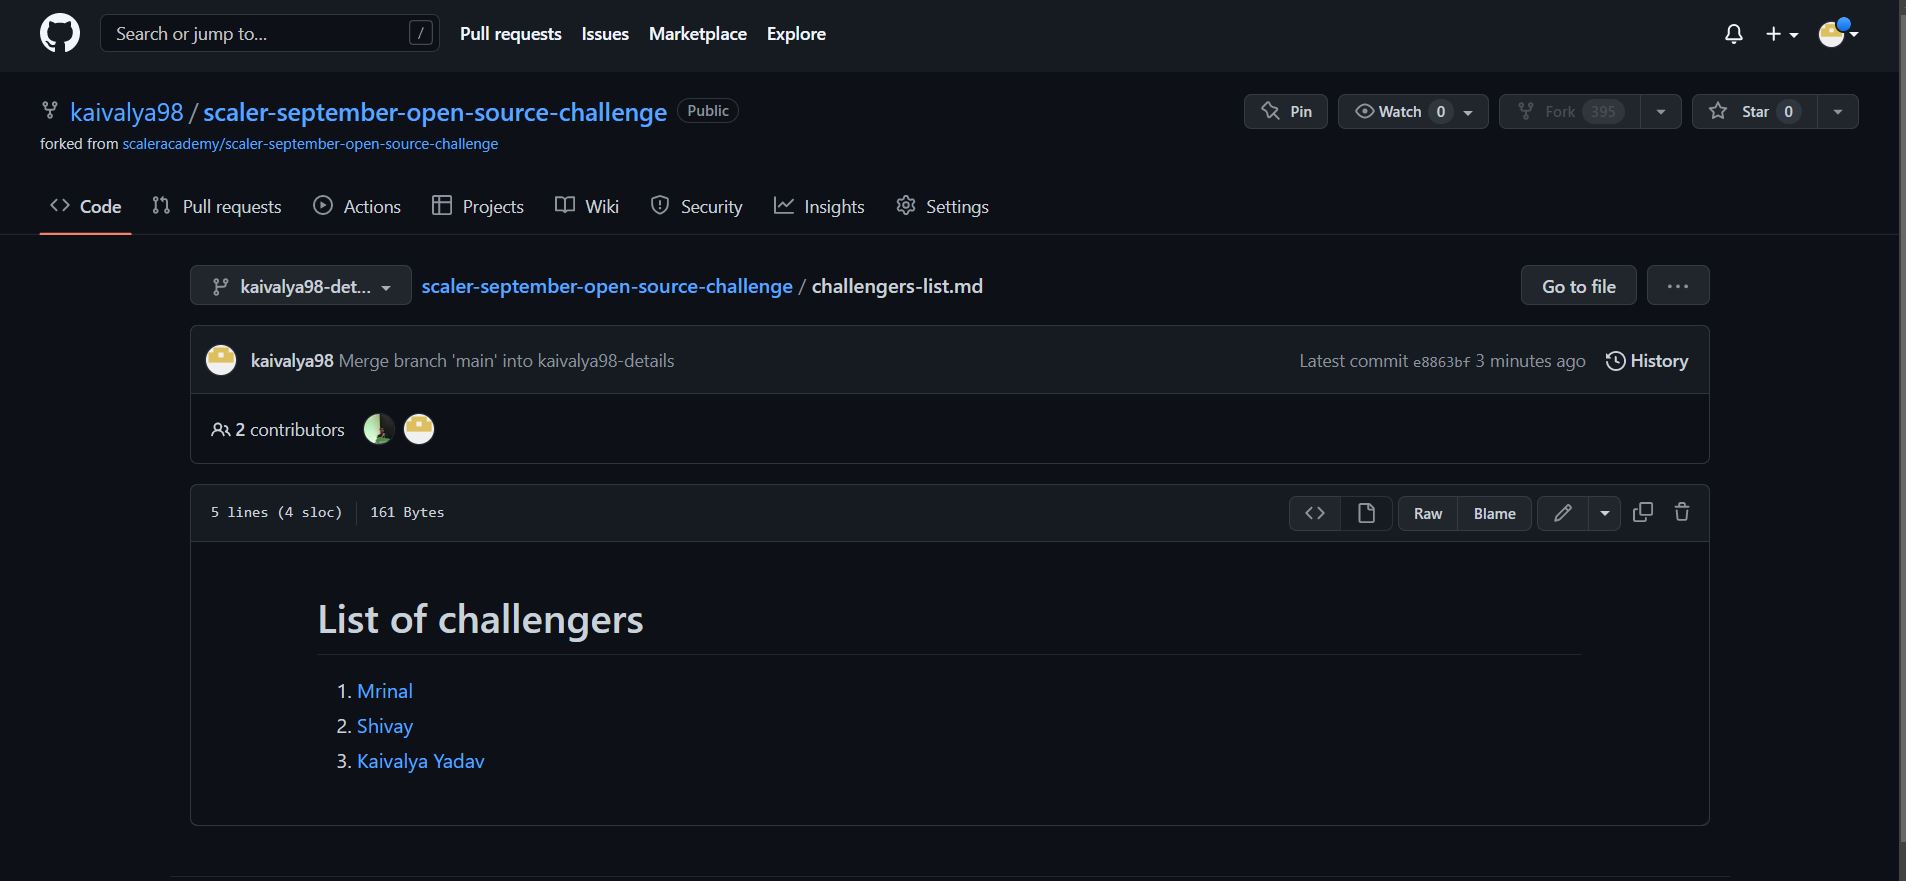This screenshot has height=881, width=1906.
Task: Switch to the Settings tab
Action: (942, 206)
